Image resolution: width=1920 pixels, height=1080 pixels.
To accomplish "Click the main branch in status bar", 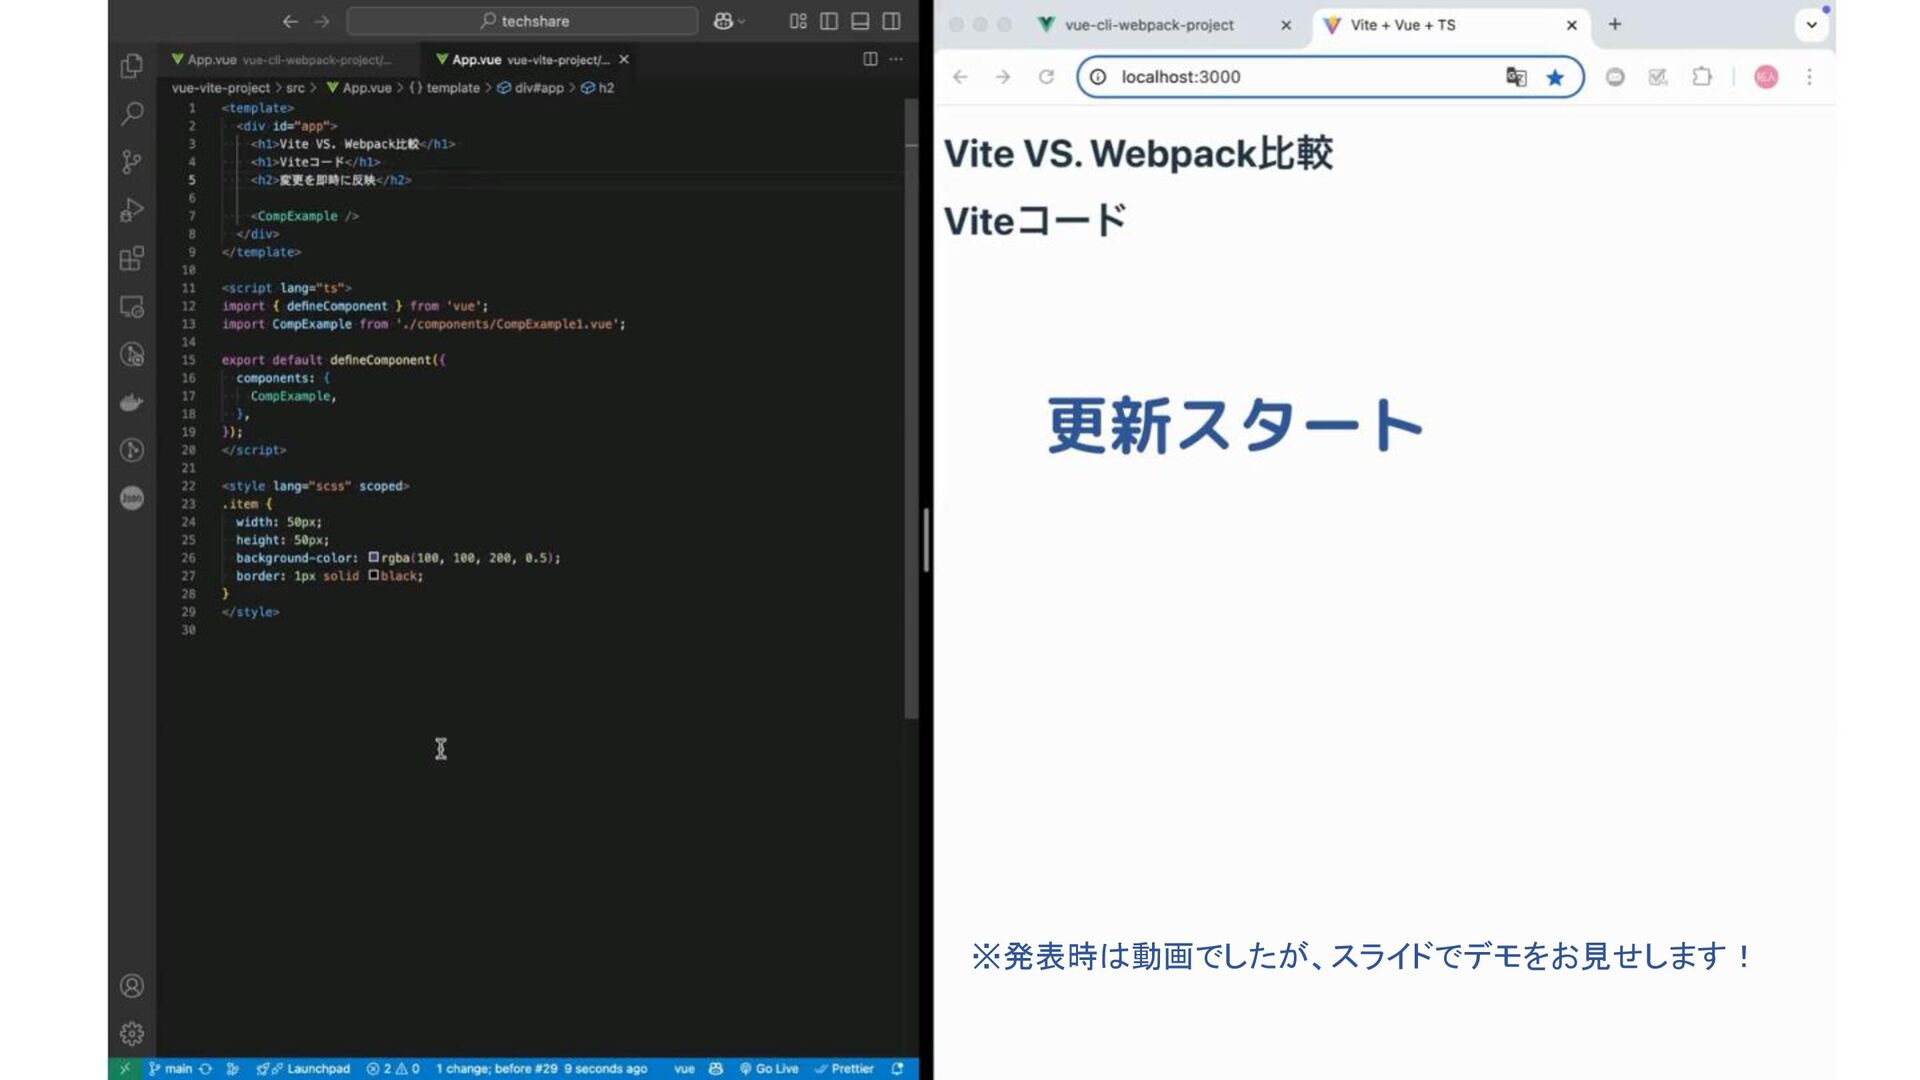I will pyautogui.click(x=171, y=1069).
